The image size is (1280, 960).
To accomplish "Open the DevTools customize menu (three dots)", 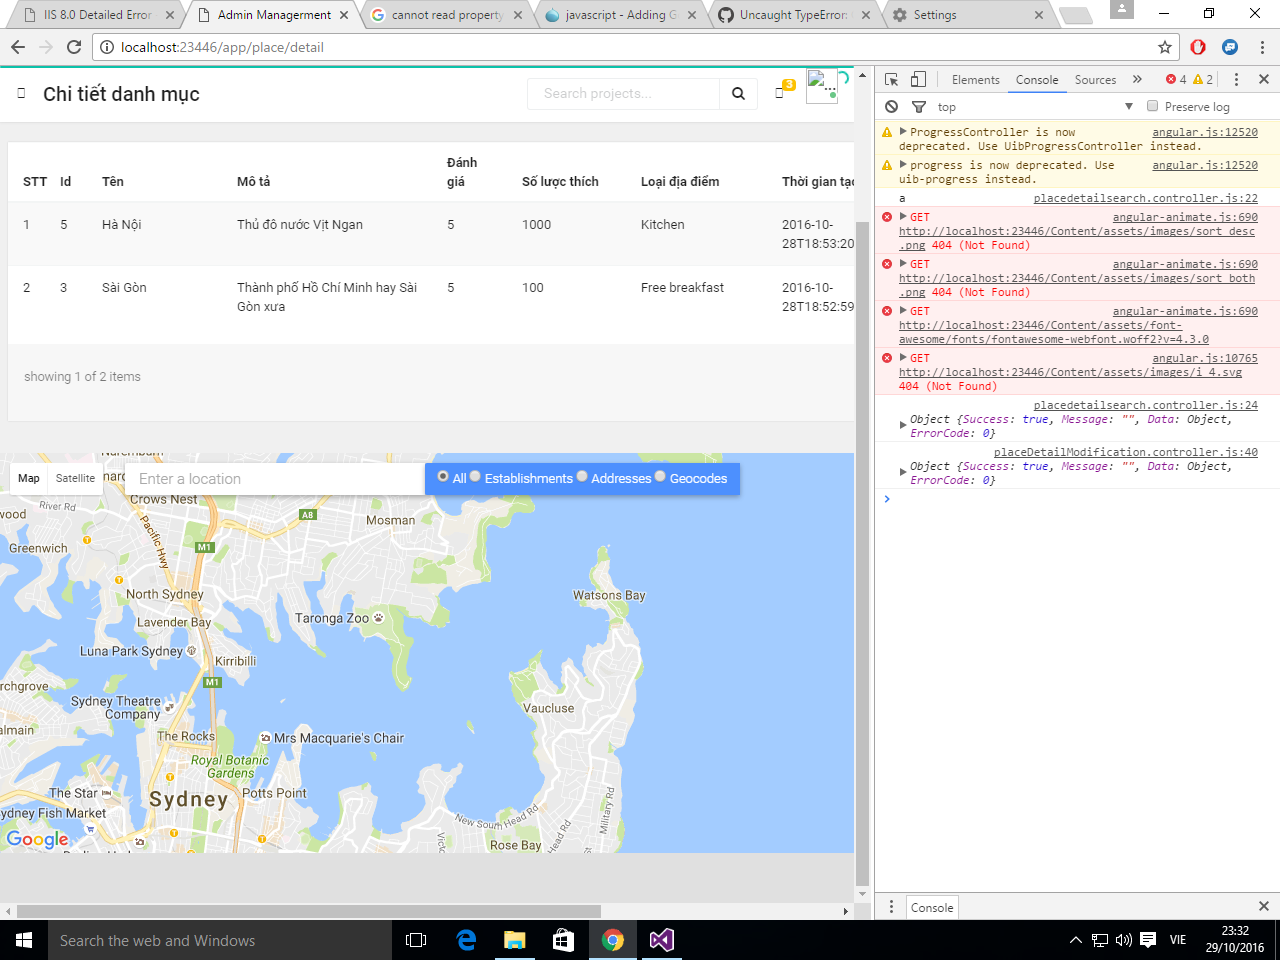I will pyautogui.click(x=1236, y=79).
